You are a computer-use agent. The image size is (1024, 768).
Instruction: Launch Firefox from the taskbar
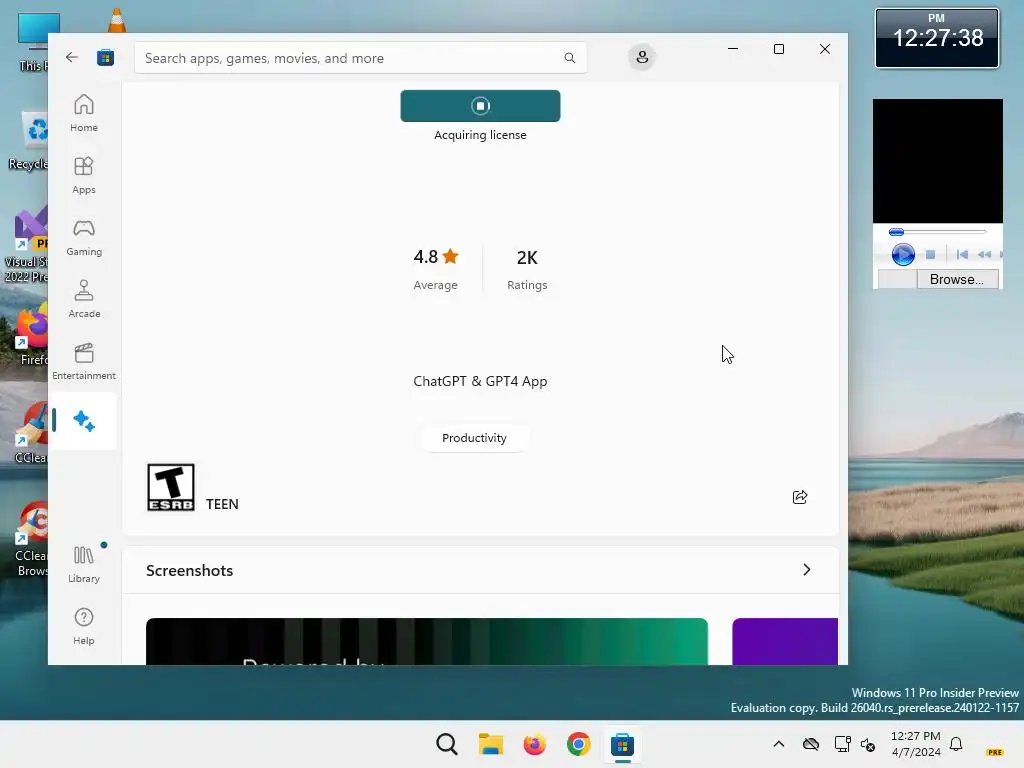[534, 744]
